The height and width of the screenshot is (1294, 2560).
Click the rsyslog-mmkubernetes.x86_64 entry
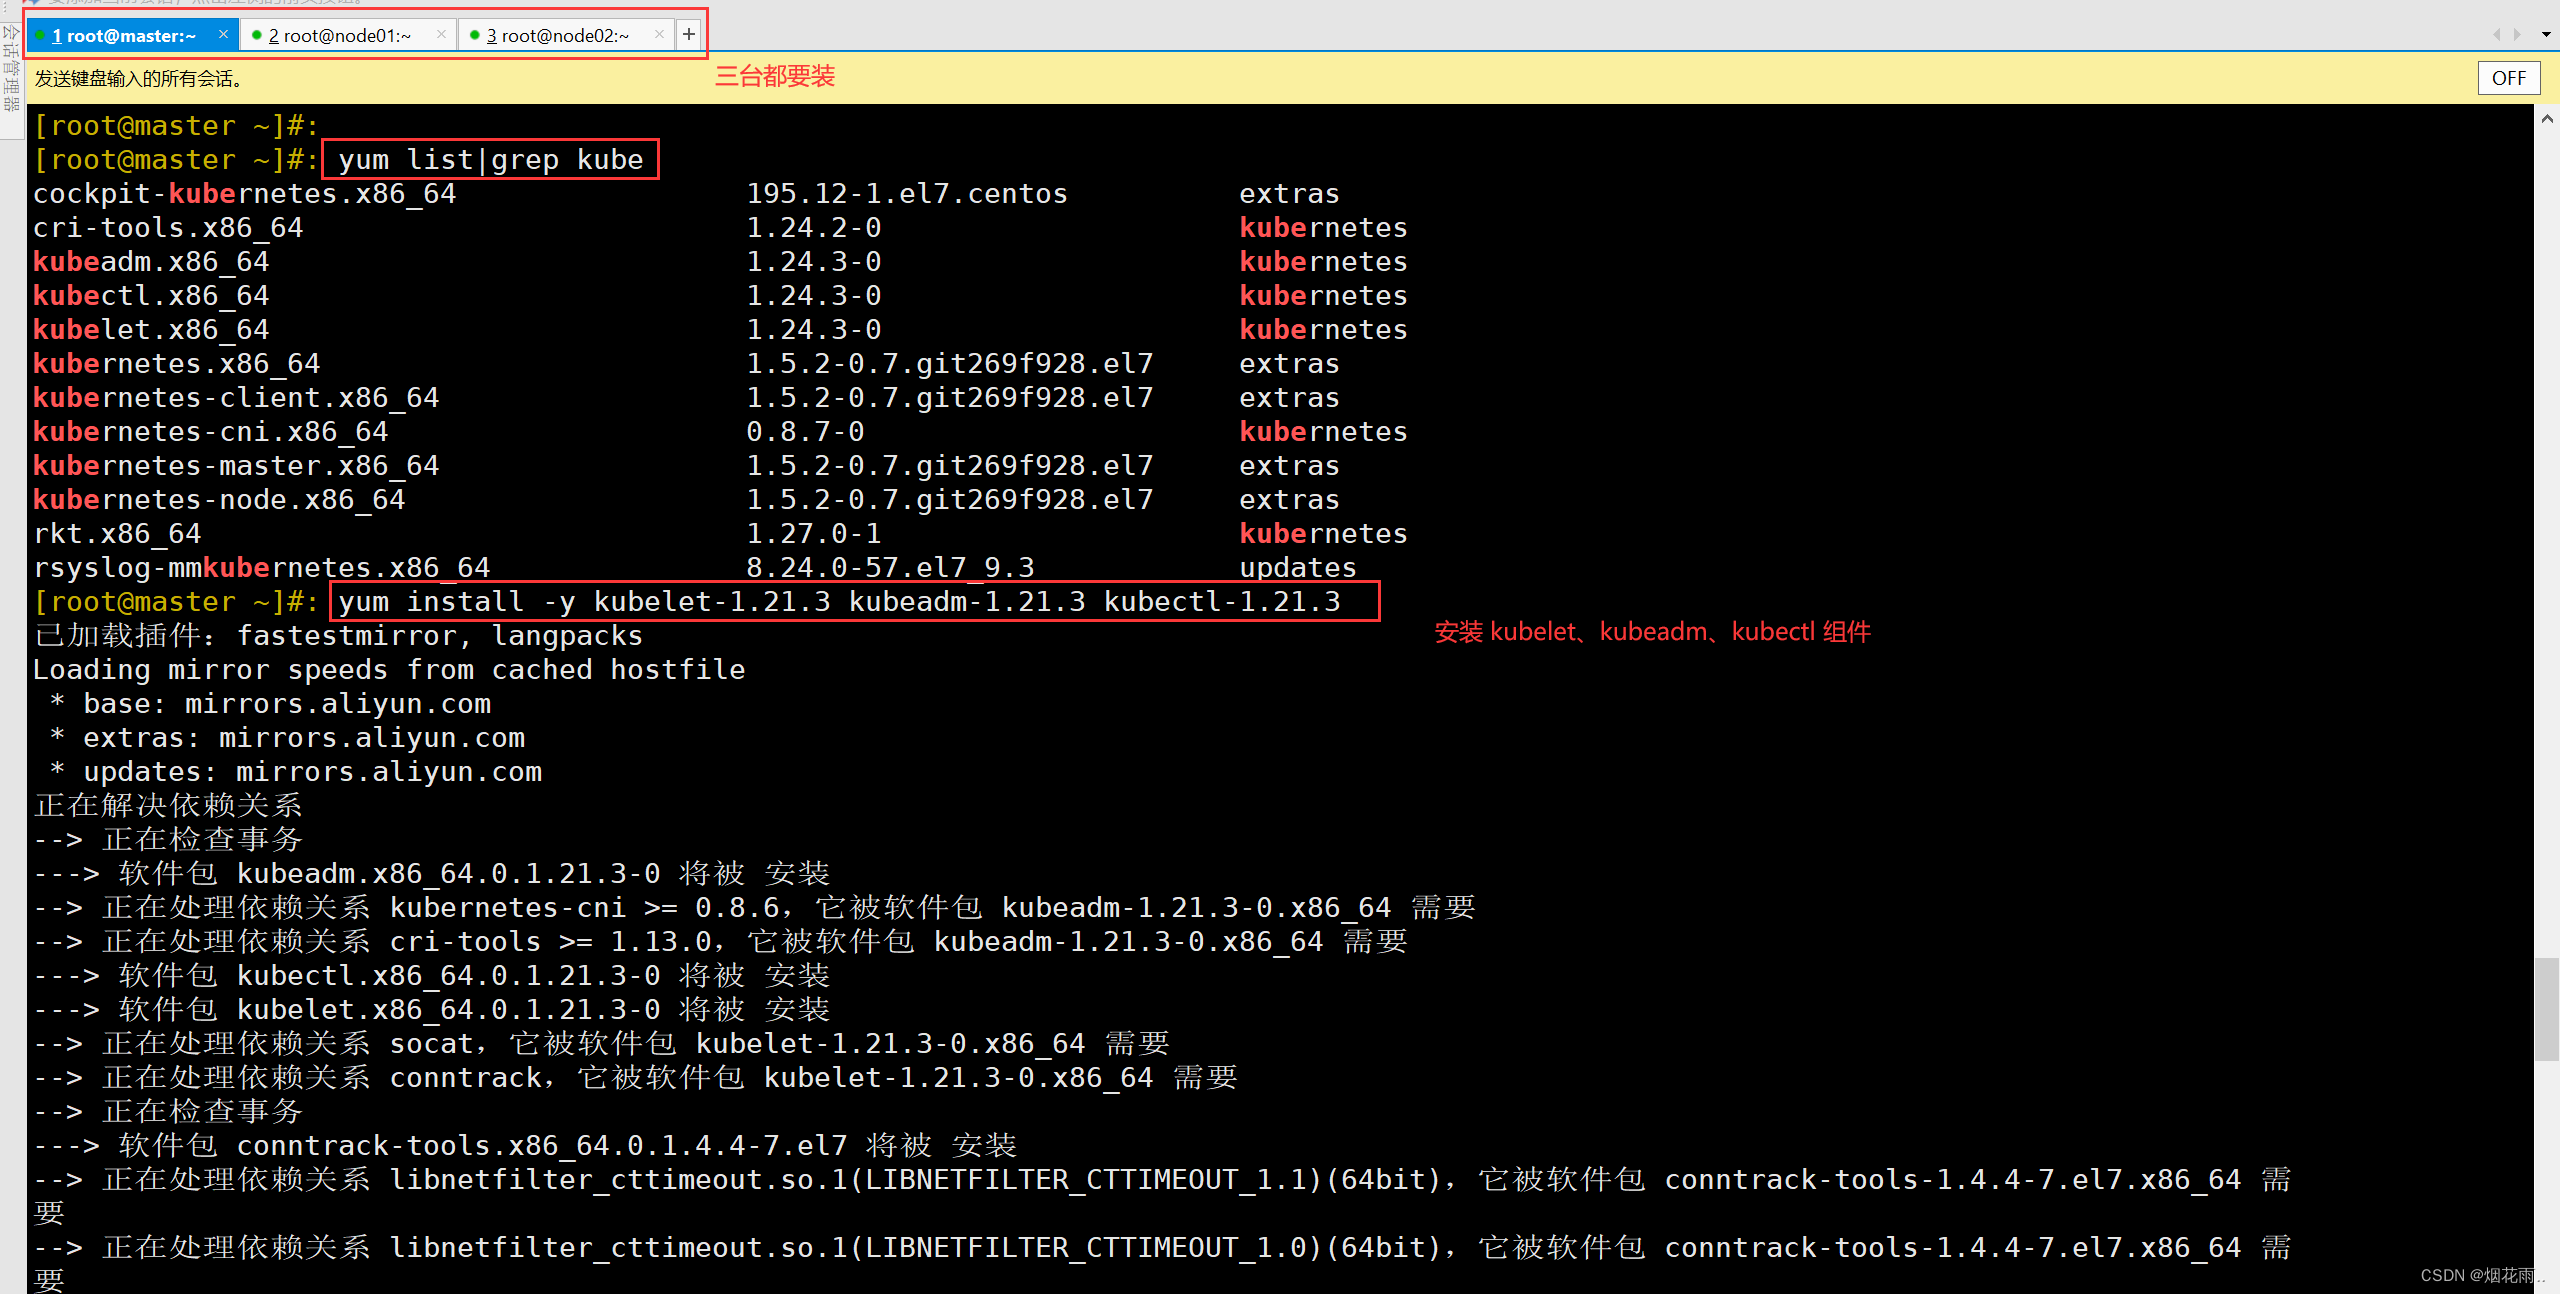point(262,568)
